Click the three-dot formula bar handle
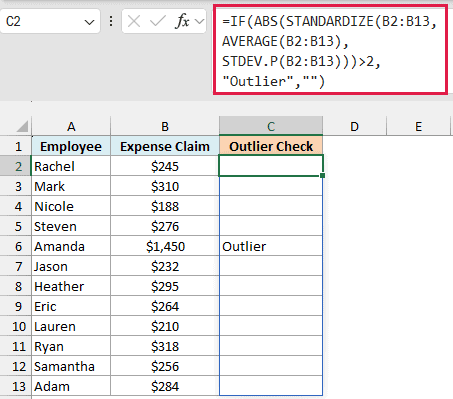Screen dimensions: 453x399 [x=111, y=21]
